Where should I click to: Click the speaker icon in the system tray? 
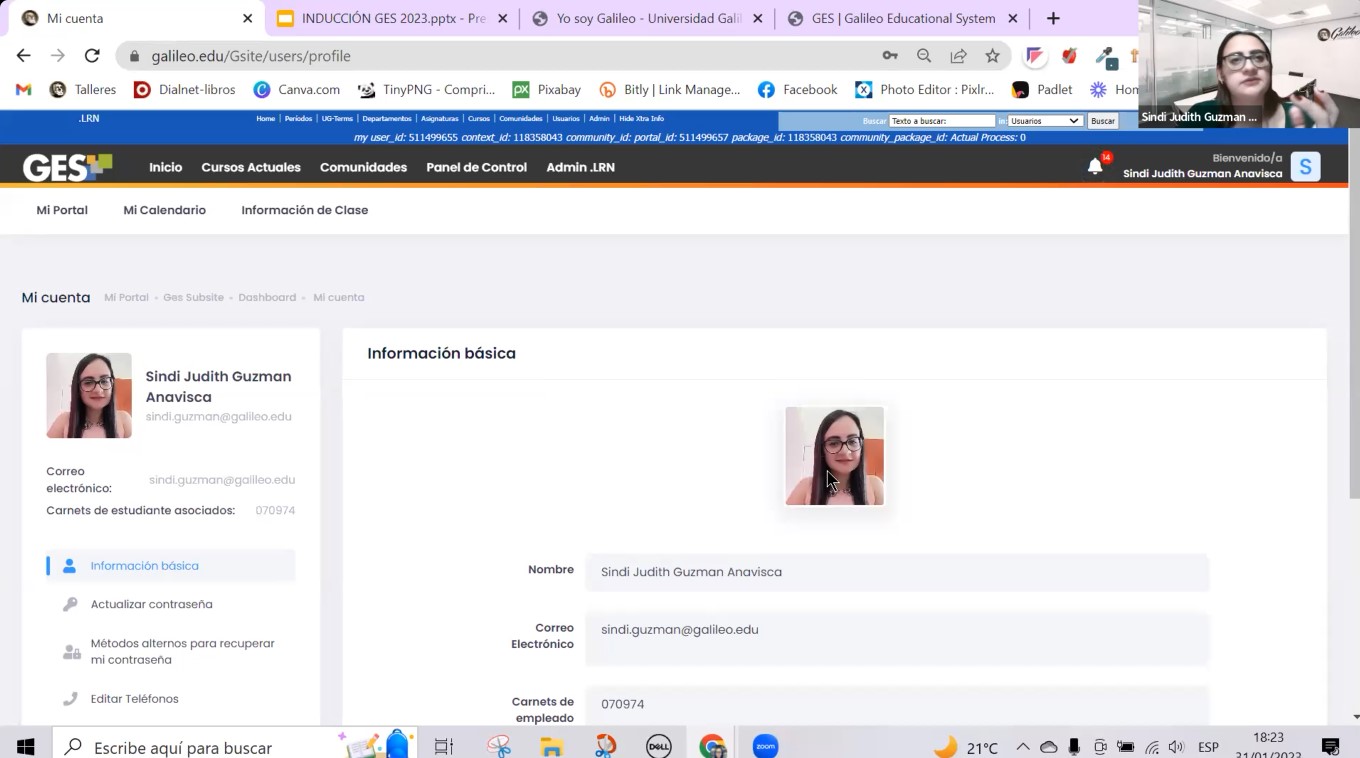tap(1175, 746)
